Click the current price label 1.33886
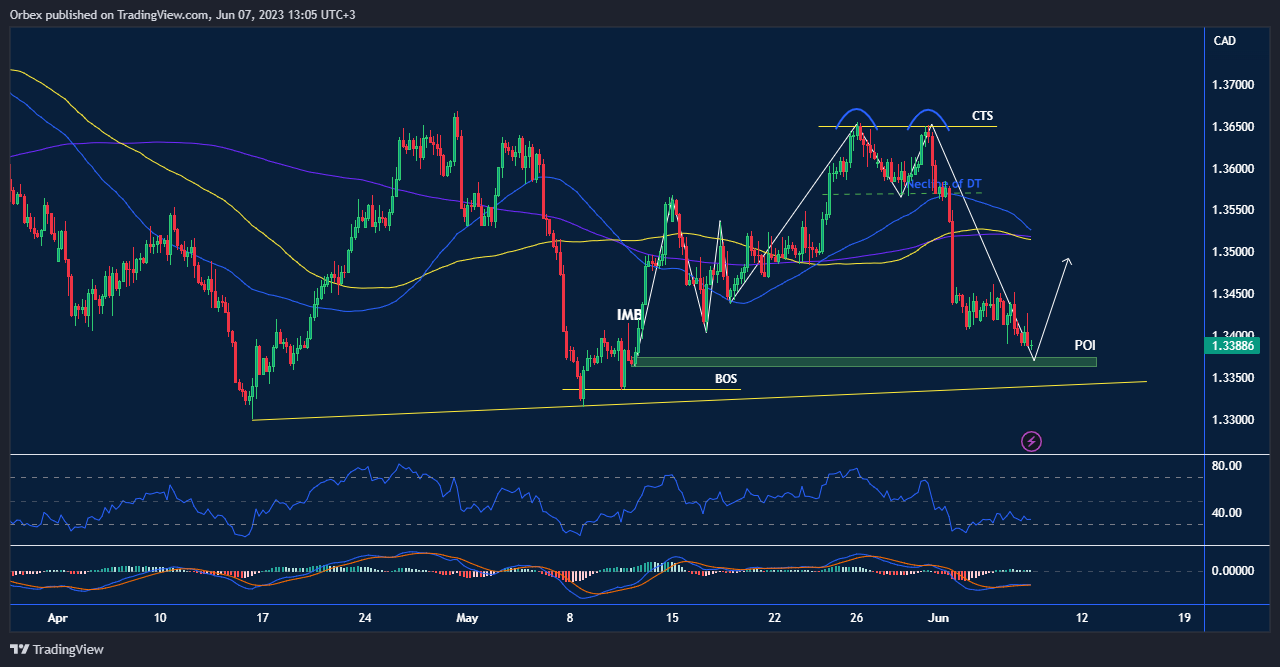This screenshot has height=667, width=1280. coord(1230,345)
